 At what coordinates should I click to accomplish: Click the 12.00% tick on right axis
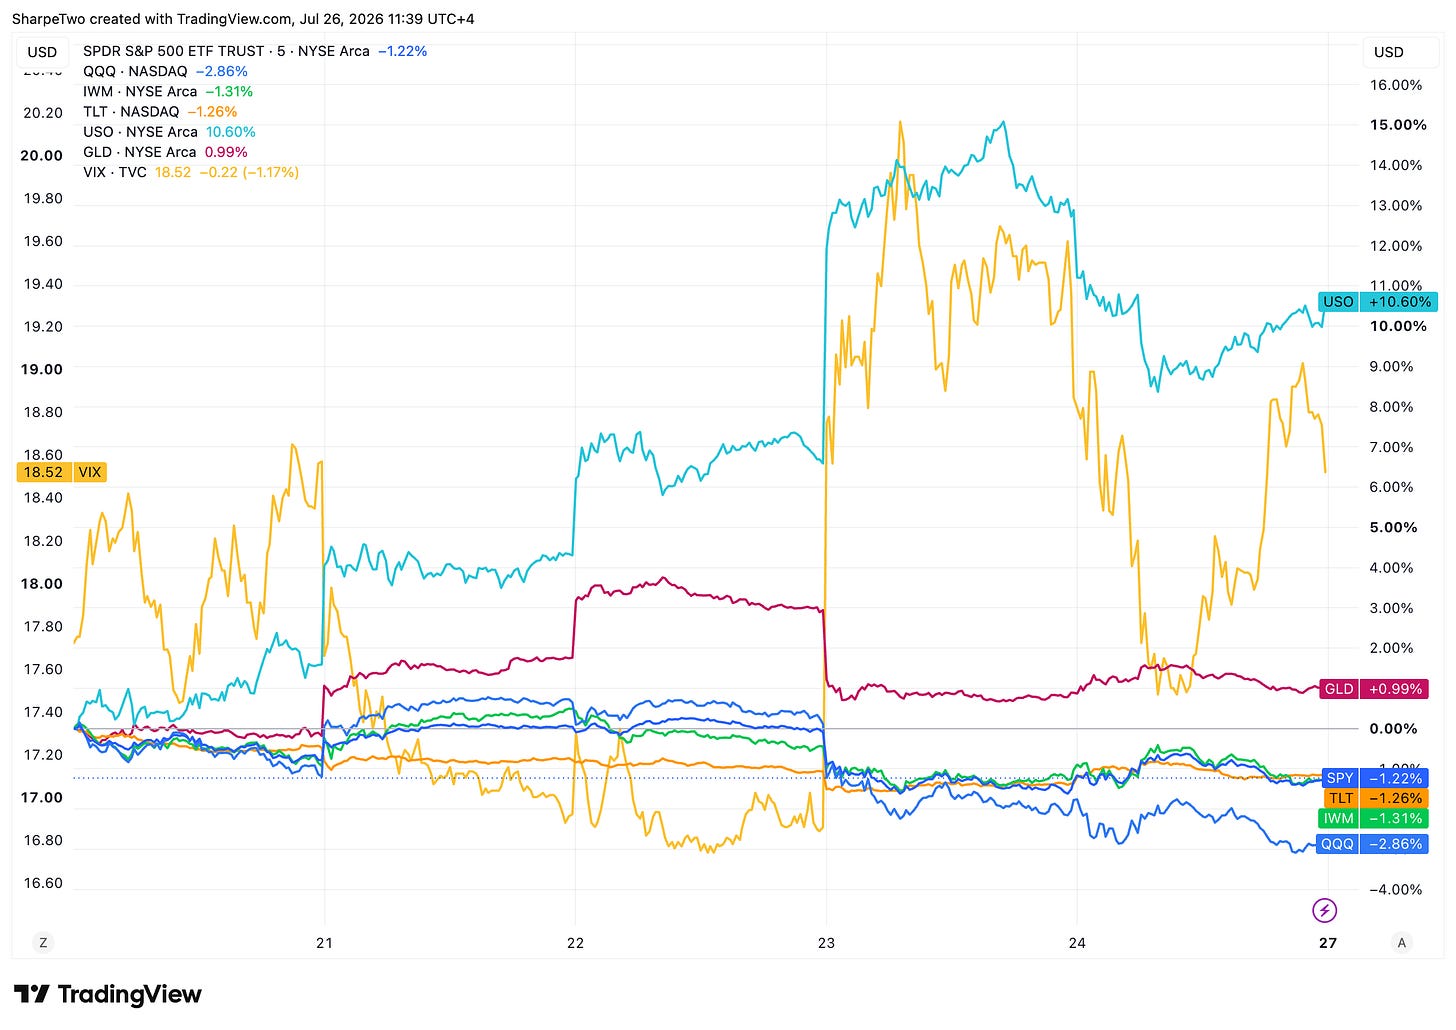[x=1396, y=245]
